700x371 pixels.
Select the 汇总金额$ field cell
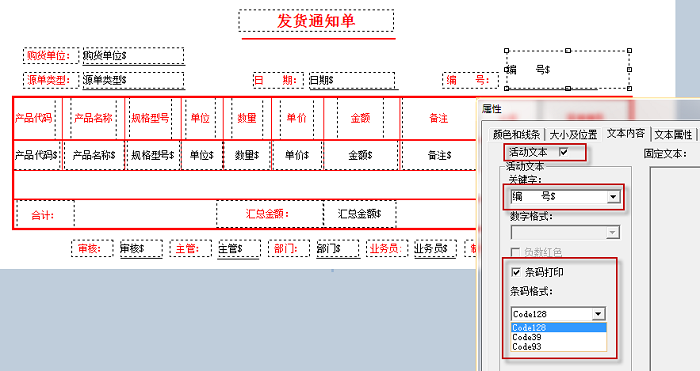[x=360, y=214]
